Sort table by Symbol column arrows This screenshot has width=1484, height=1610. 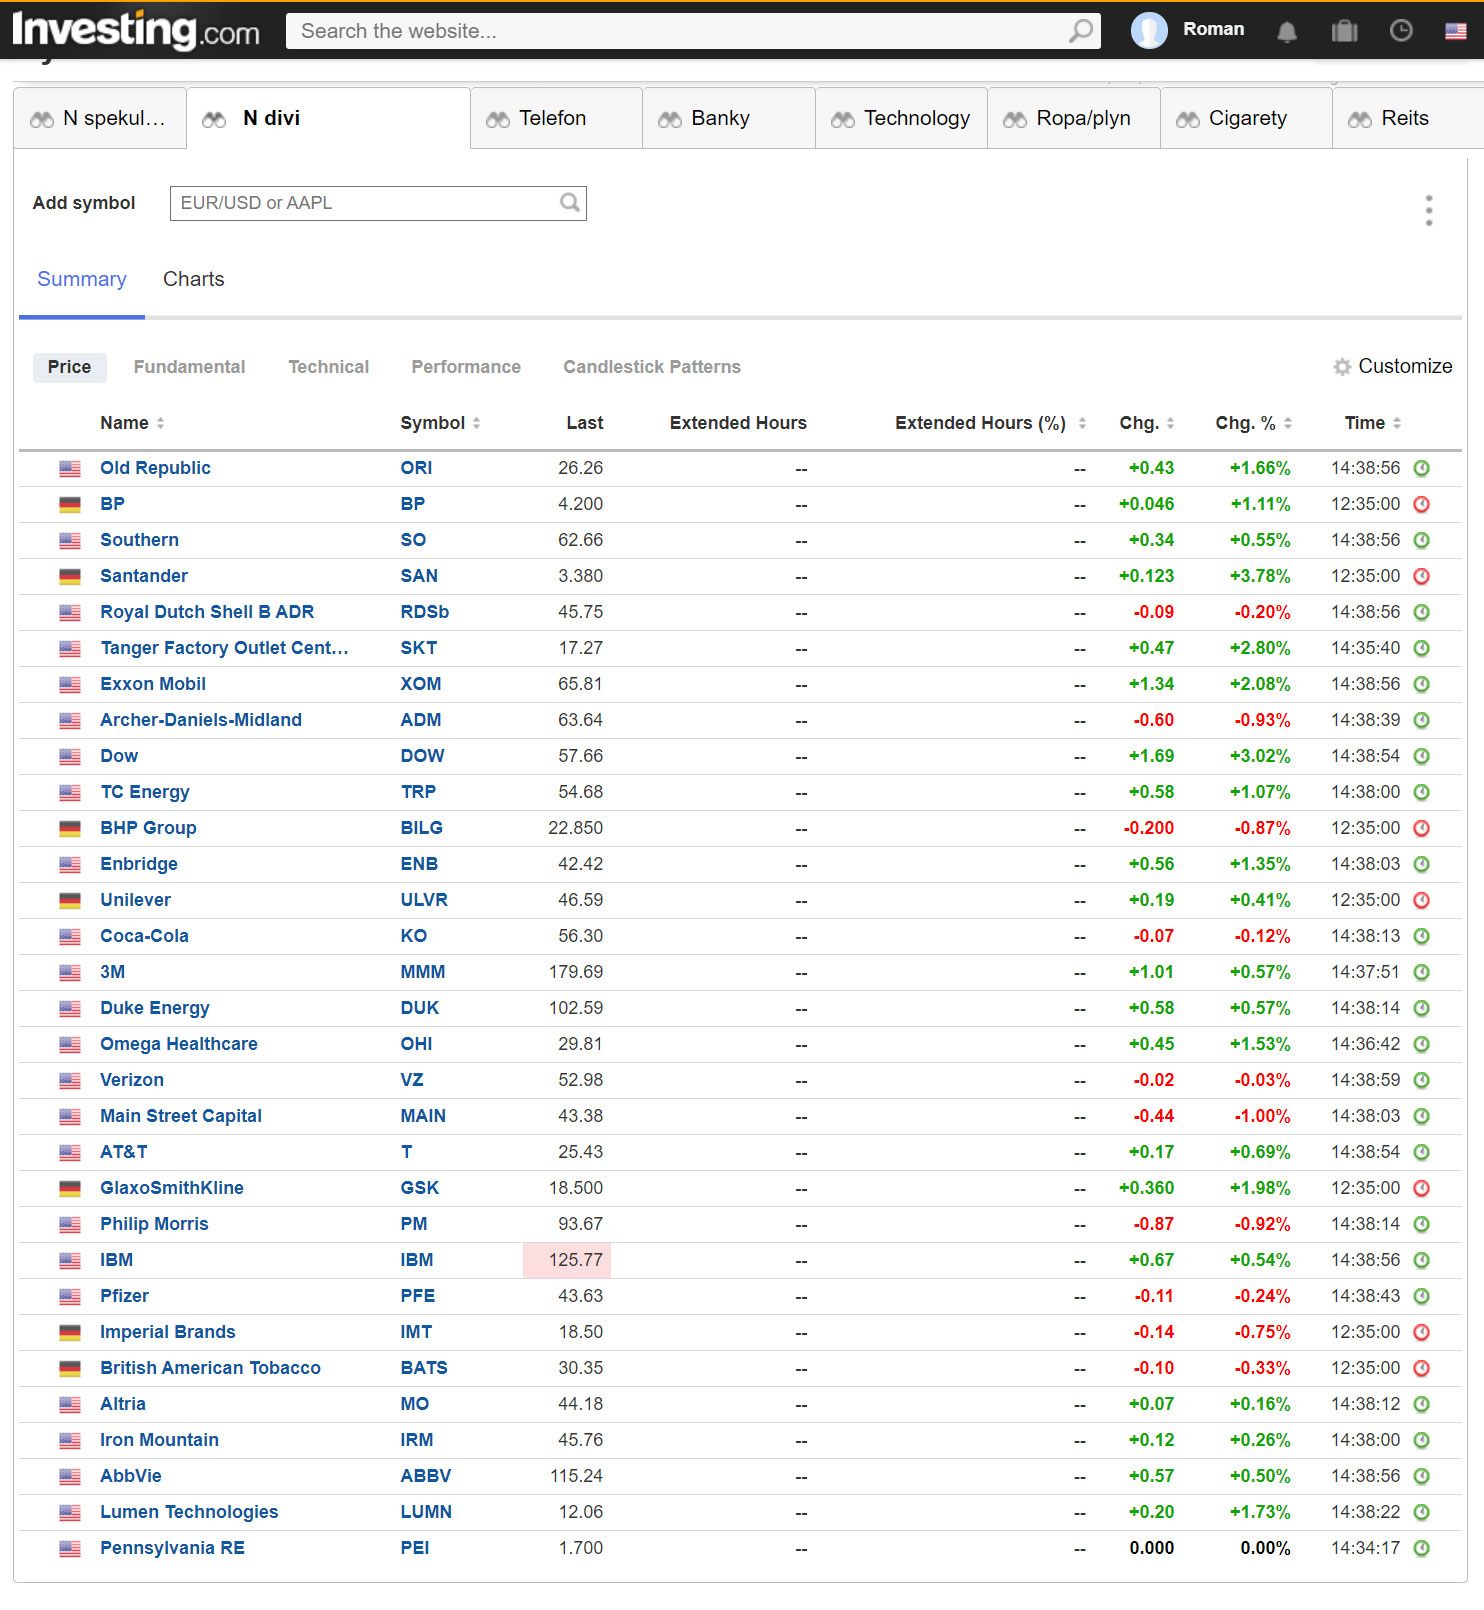tap(476, 423)
